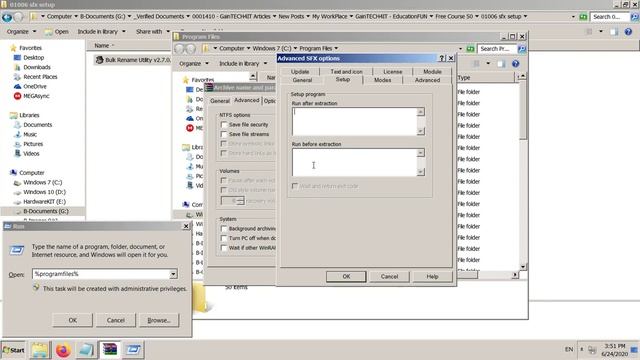Viewport: 640px width, 360px height.
Task: Click help icon in main Explorer window
Action: [628, 31]
